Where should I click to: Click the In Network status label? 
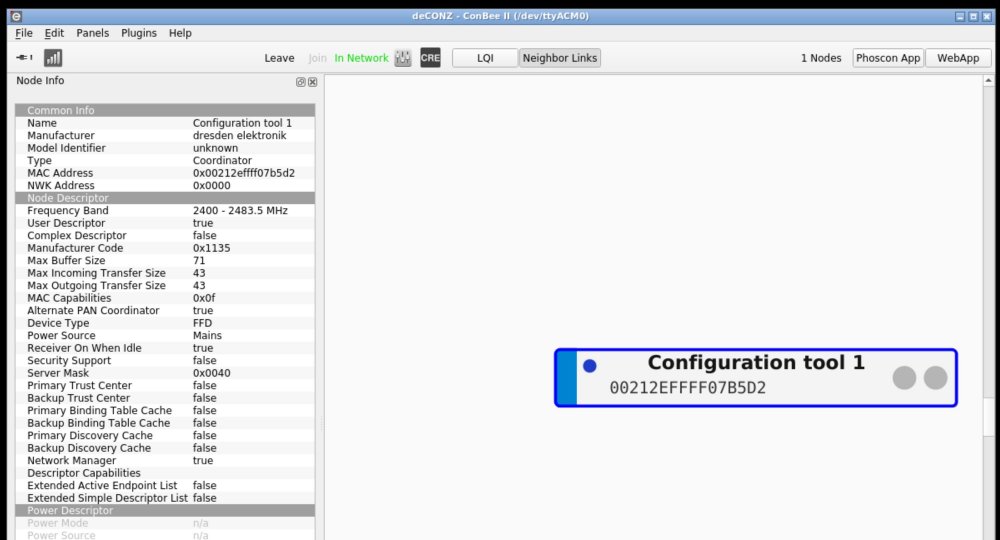[x=361, y=58]
